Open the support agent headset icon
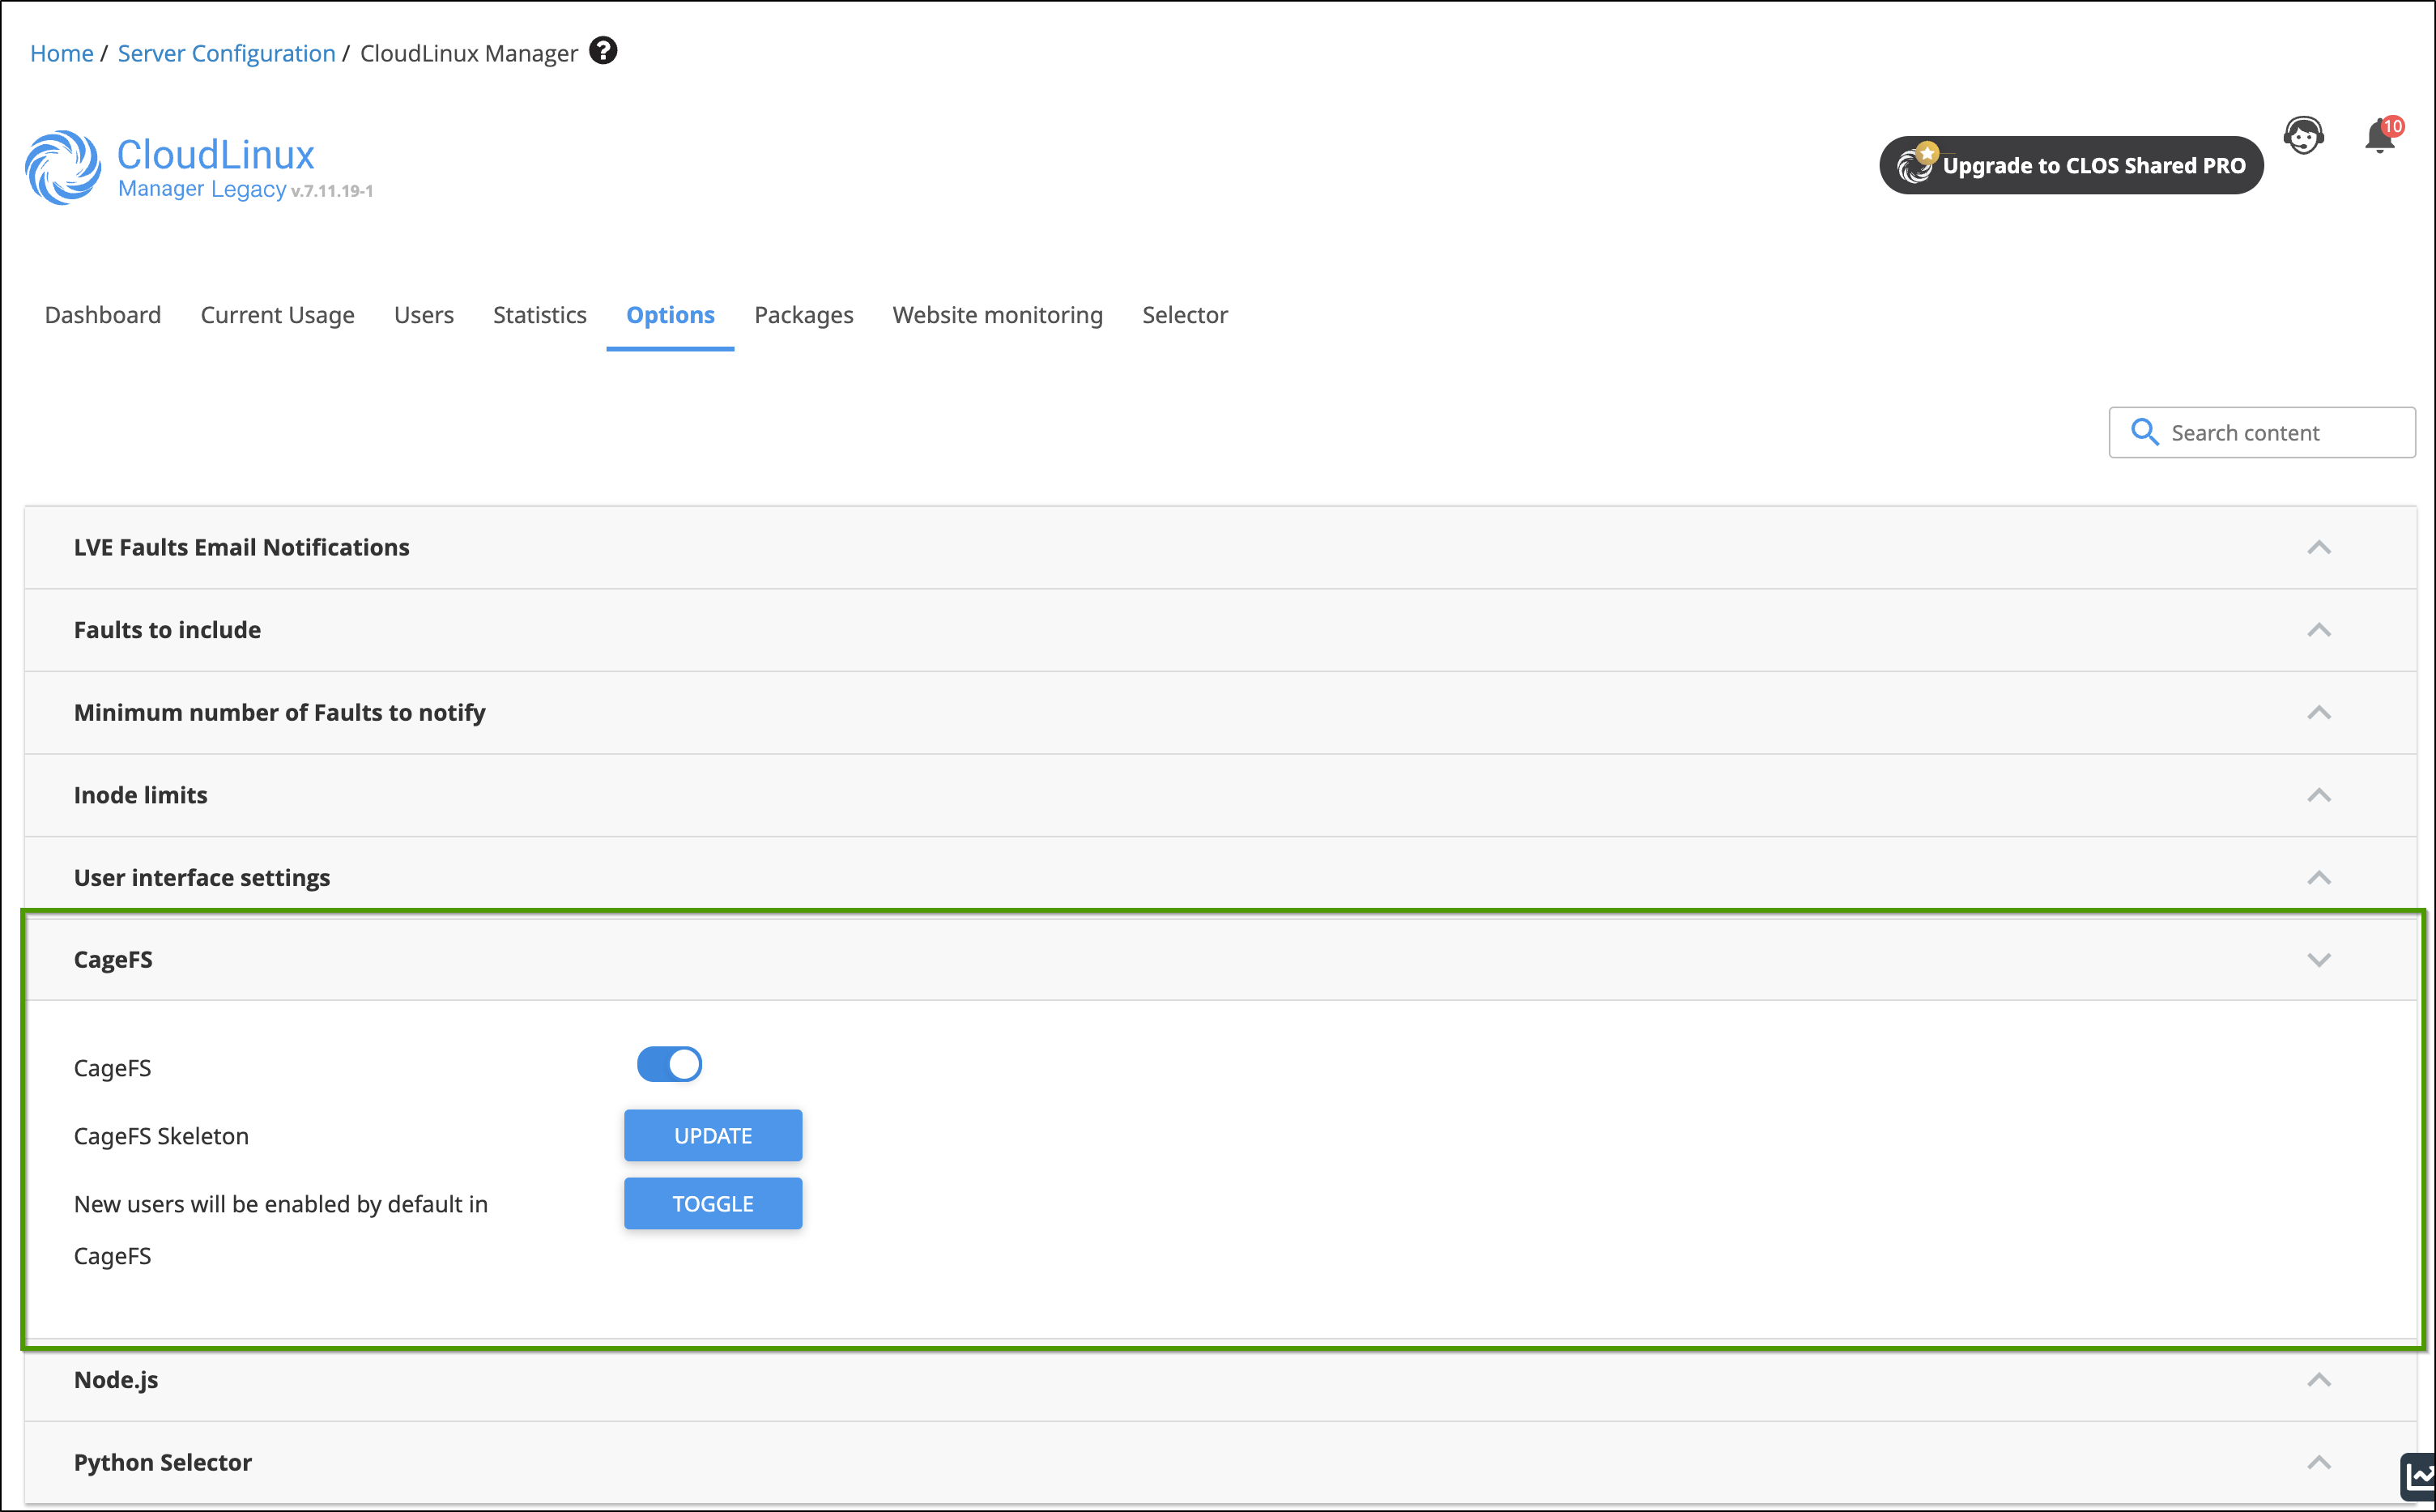Screen dimensions: 2436x1512 (2303, 136)
